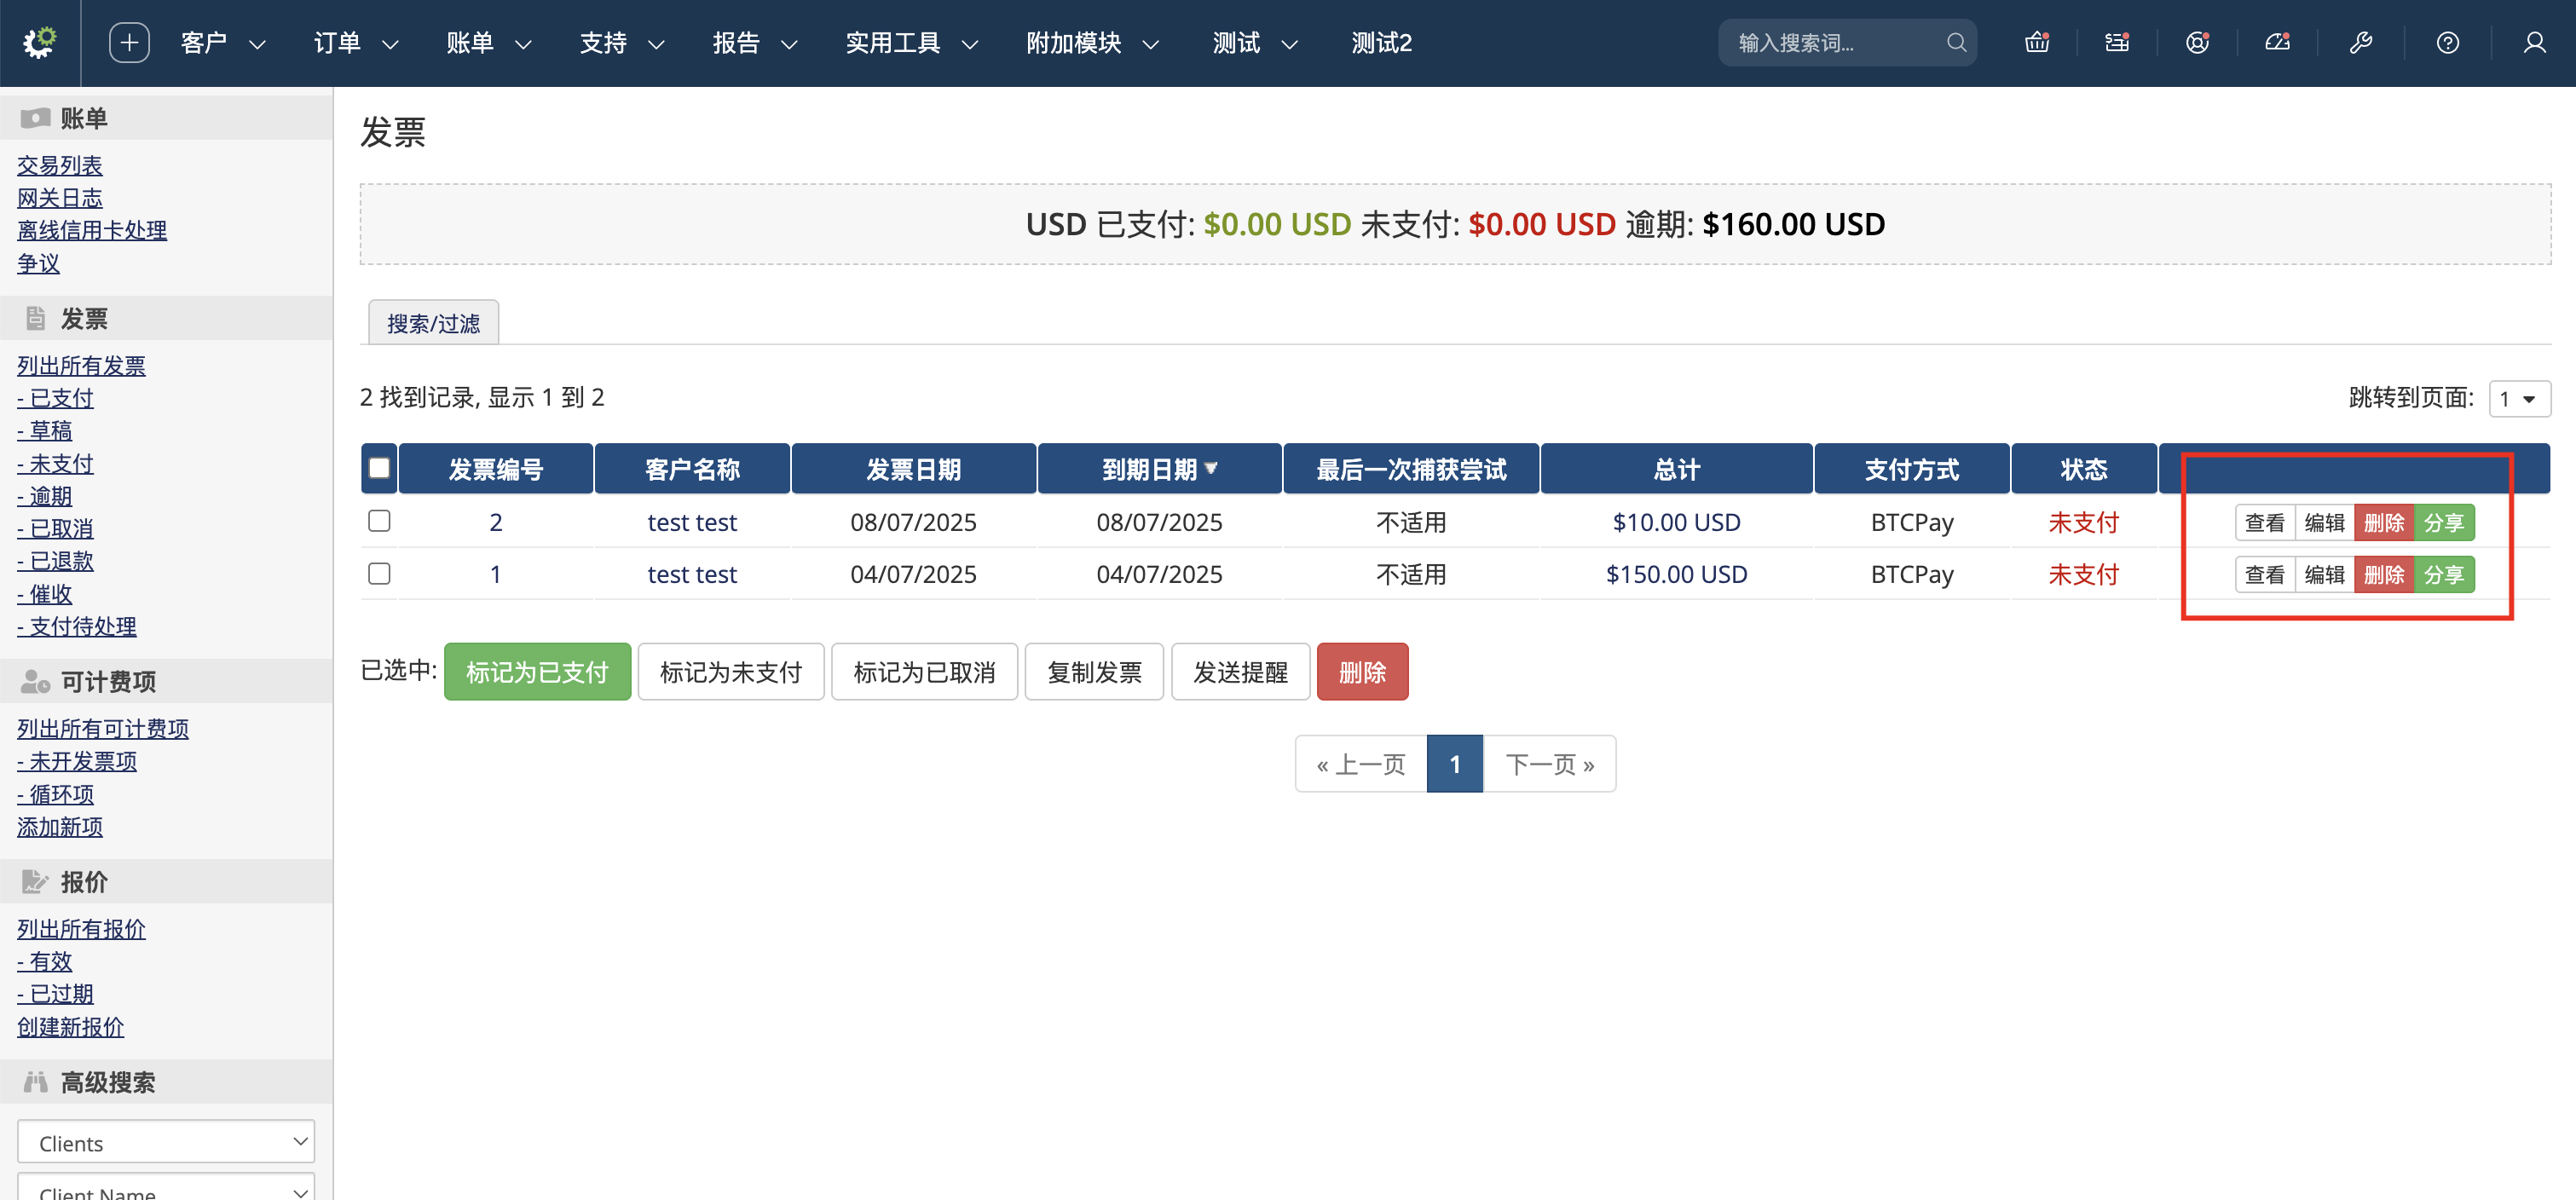Viewport: 2576px width, 1200px height.
Task: Toggle select-all checkbox in table header
Action: click(x=379, y=468)
